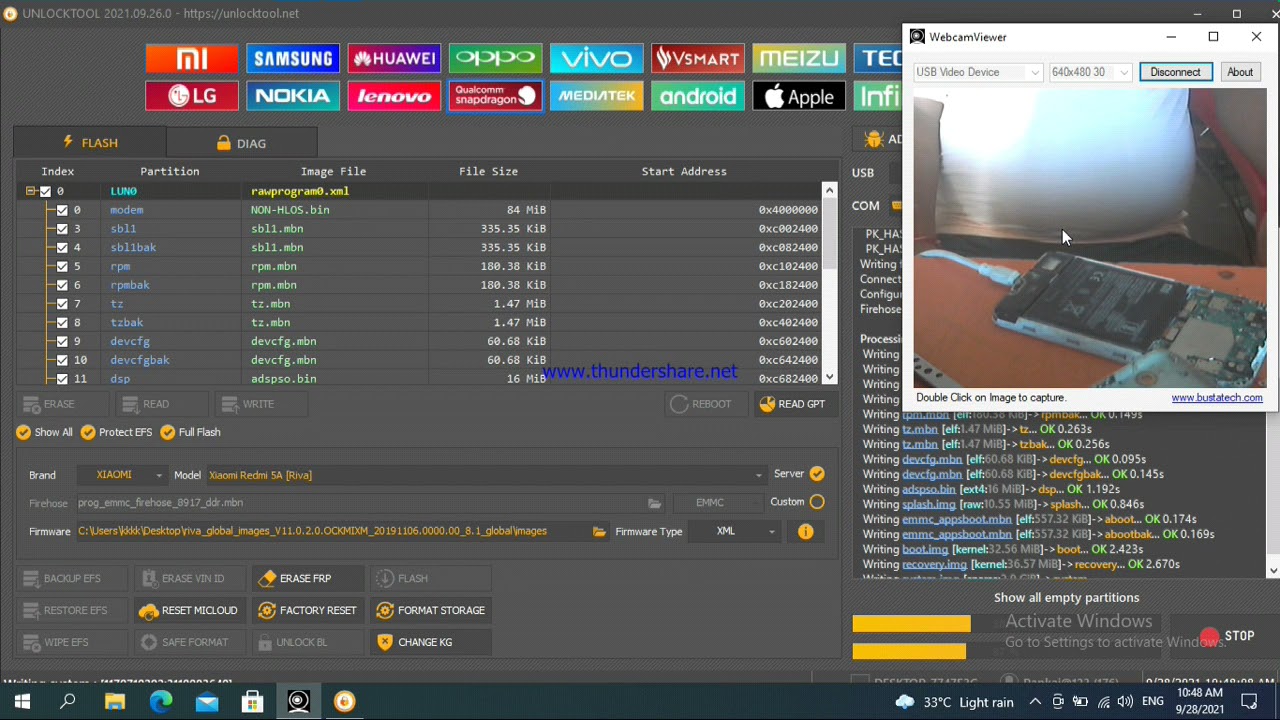1280x720 pixels.
Task: Uncheck the devcfg partition checkbox
Action: (62, 341)
